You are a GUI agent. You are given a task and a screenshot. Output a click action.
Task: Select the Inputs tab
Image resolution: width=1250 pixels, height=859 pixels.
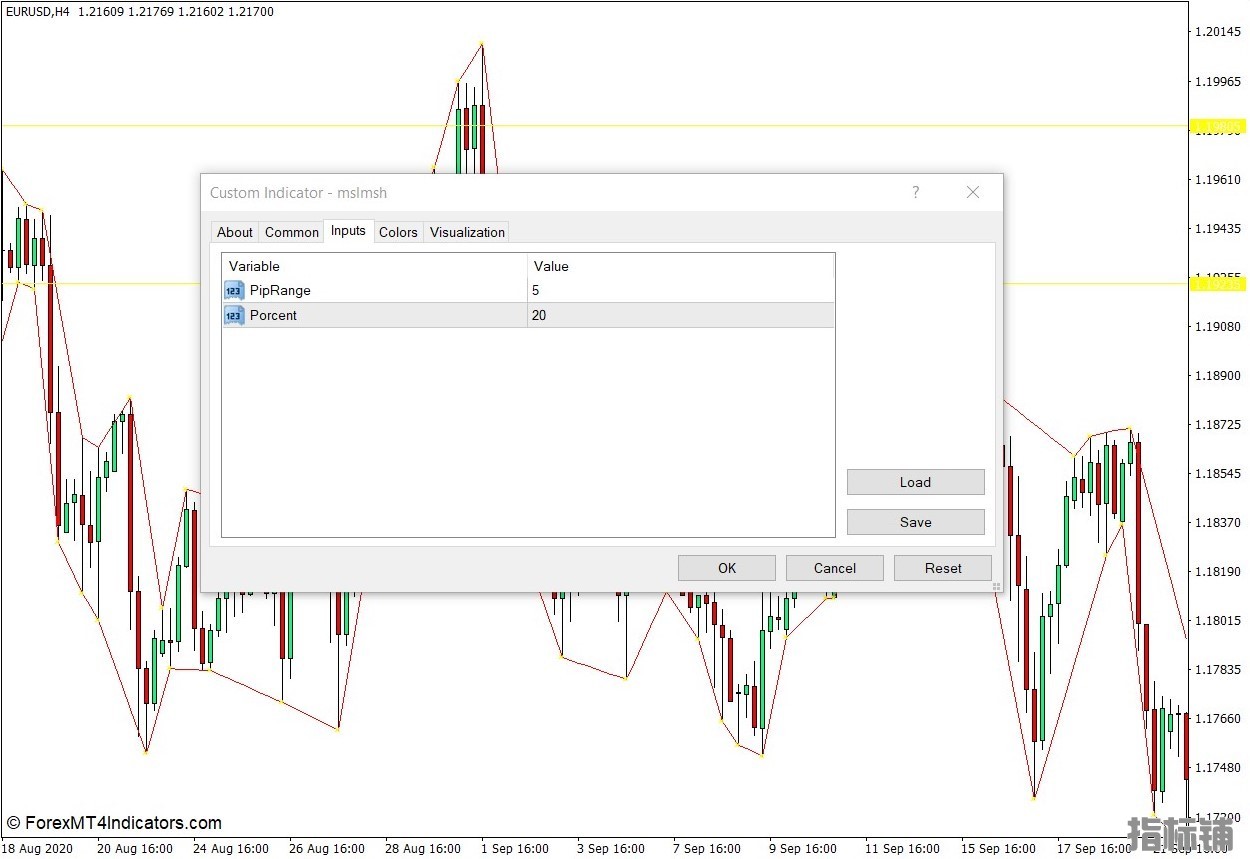point(348,231)
